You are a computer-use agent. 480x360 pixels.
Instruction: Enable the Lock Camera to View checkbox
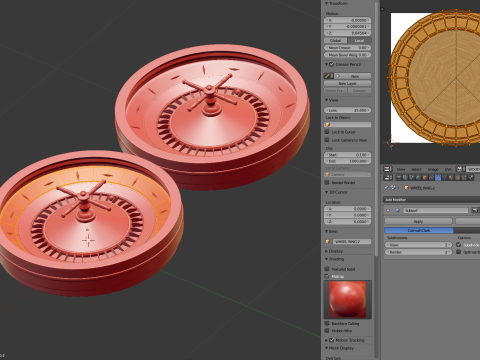327,140
